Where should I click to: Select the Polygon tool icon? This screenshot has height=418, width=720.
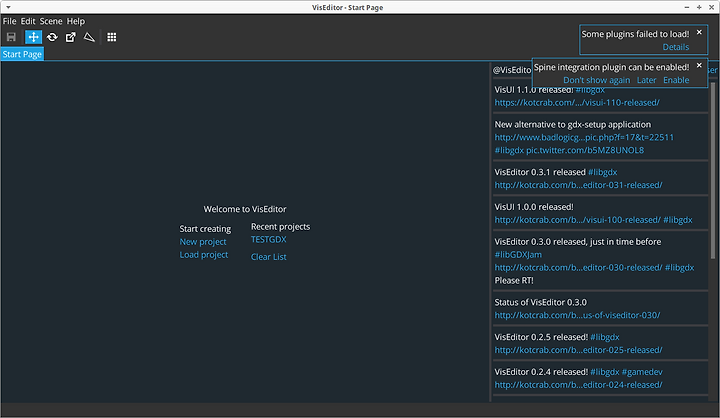[89, 37]
